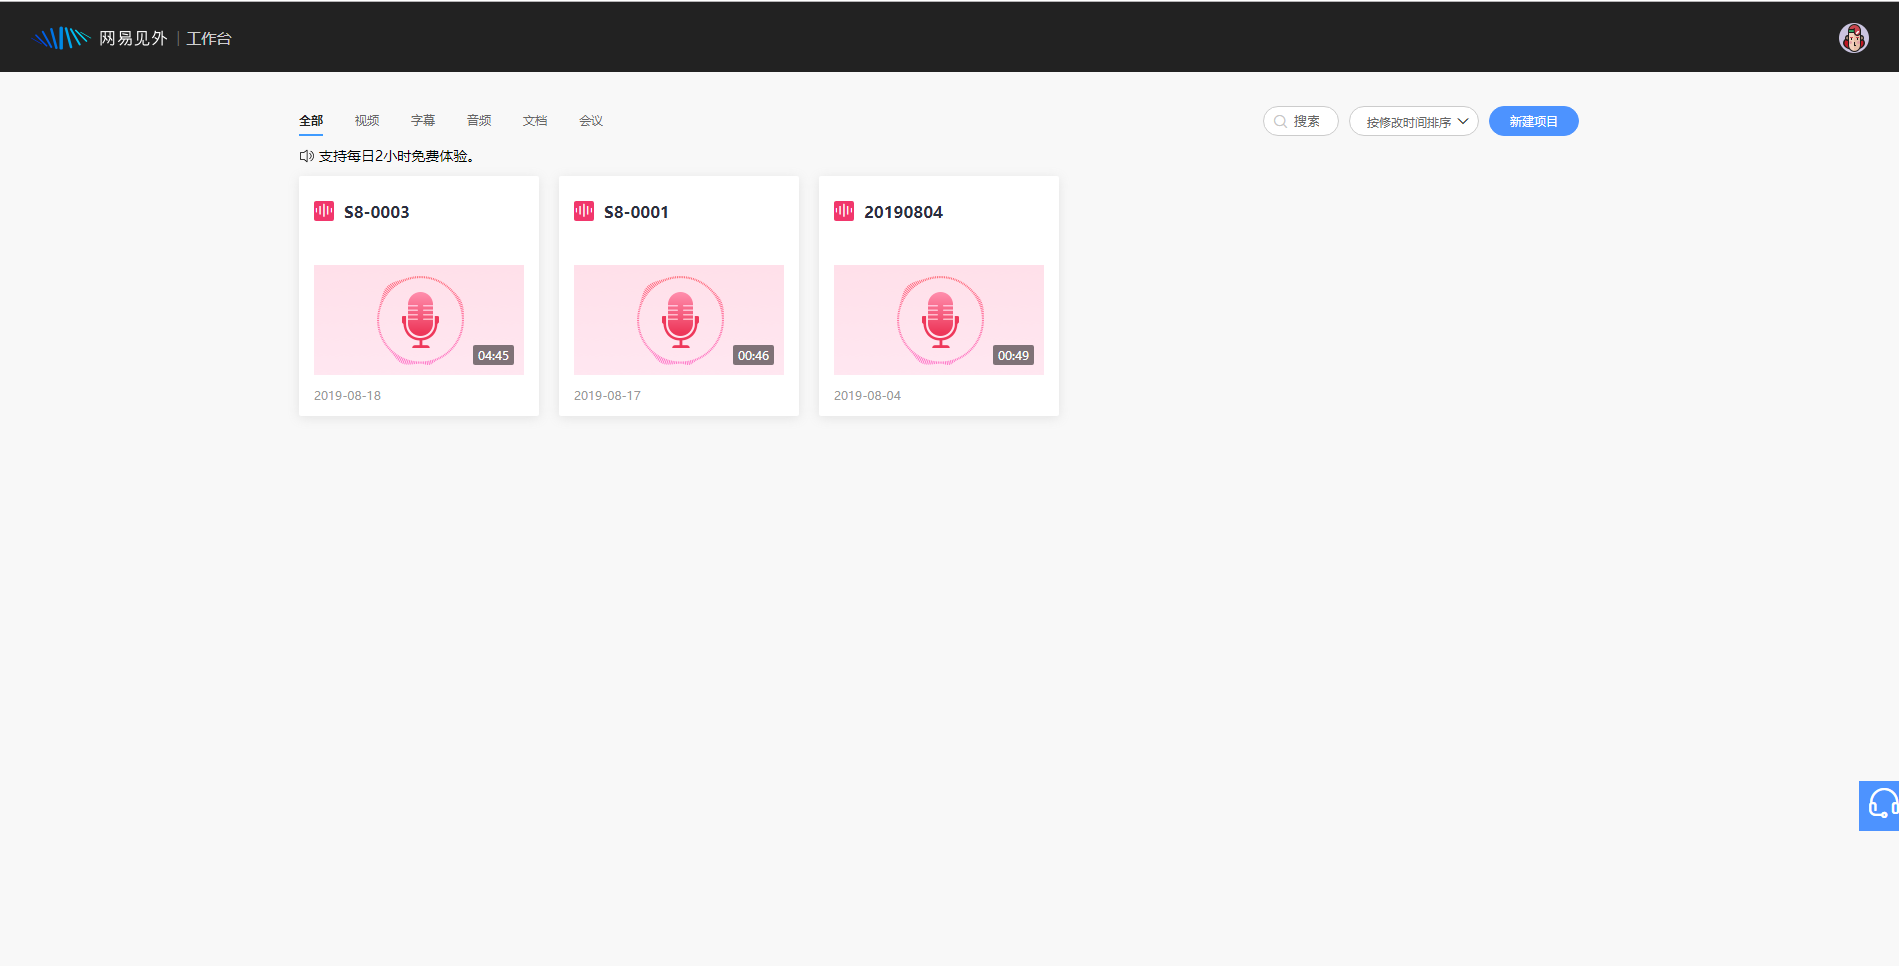The width and height of the screenshot is (1899, 966).
Task: Click the audio icon beside 20190804
Action: point(844,211)
